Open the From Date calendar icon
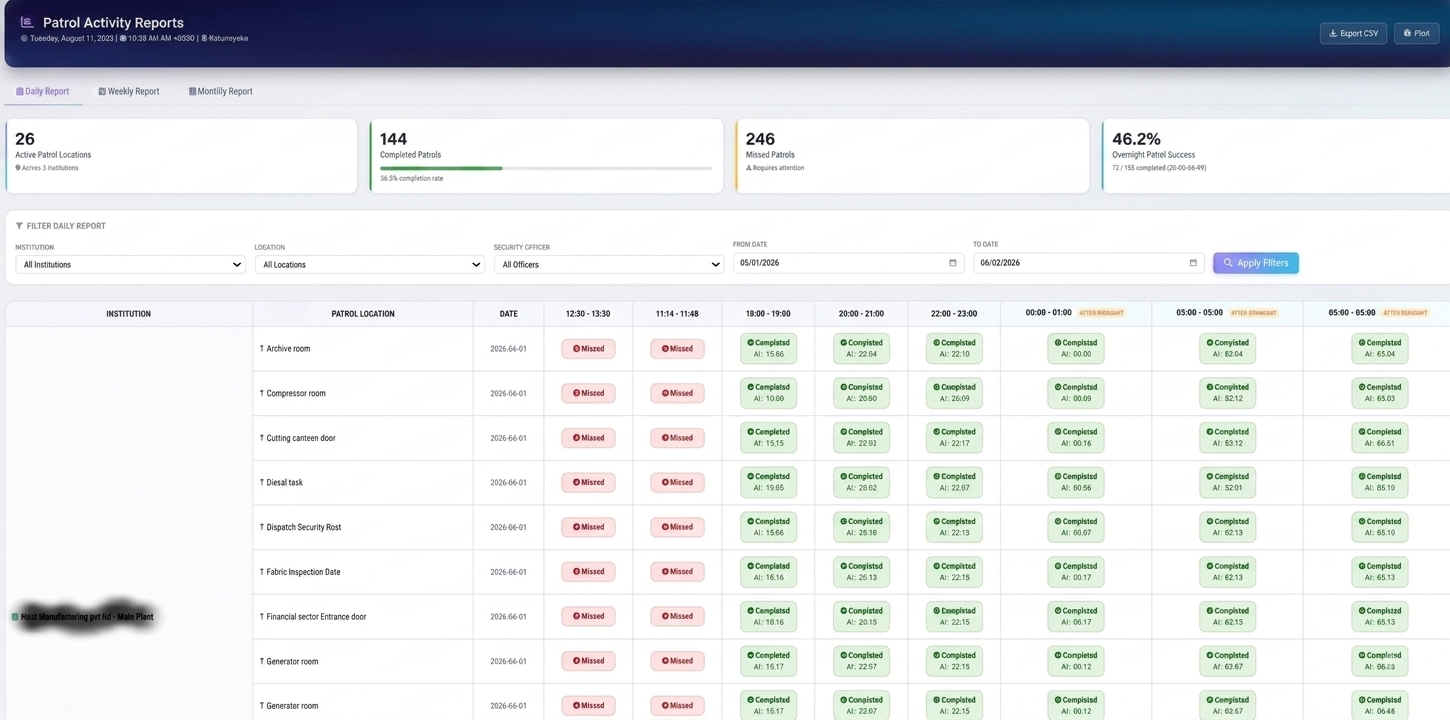 pyautogui.click(x=952, y=263)
